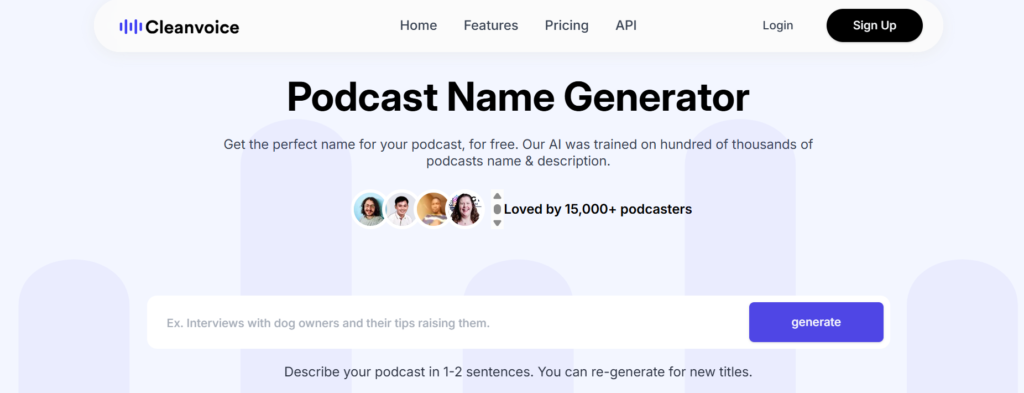Open the Pricing nav link
1024x393 pixels.
pyautogui.click(x=567, y=25)
